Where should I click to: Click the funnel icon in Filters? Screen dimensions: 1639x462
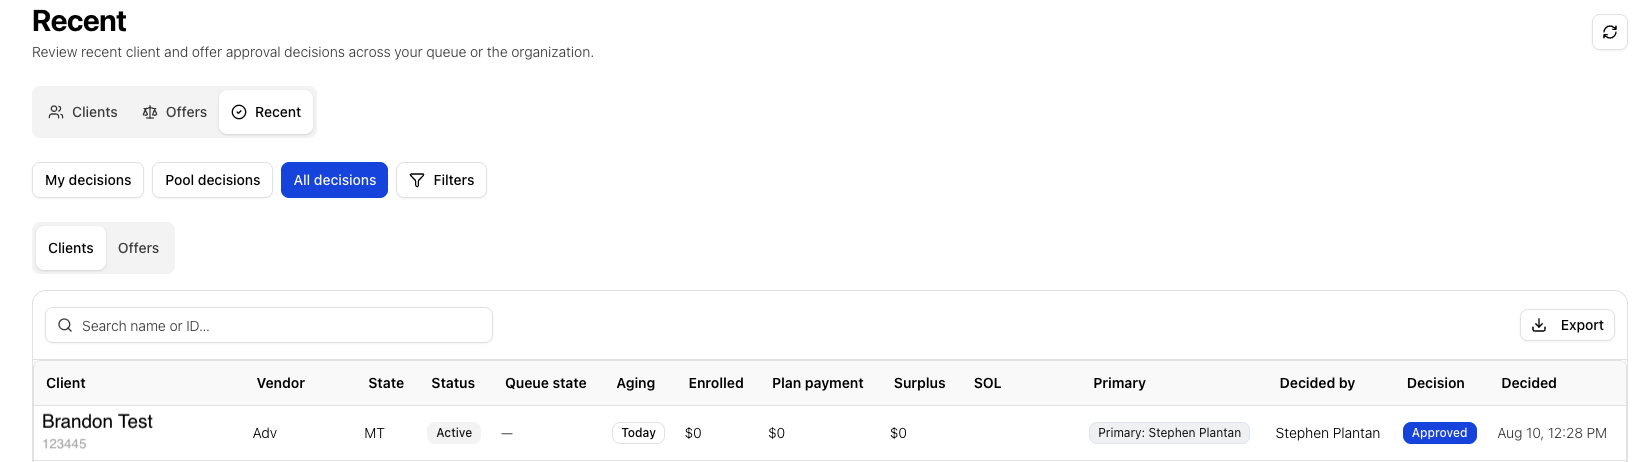point(417,180)
